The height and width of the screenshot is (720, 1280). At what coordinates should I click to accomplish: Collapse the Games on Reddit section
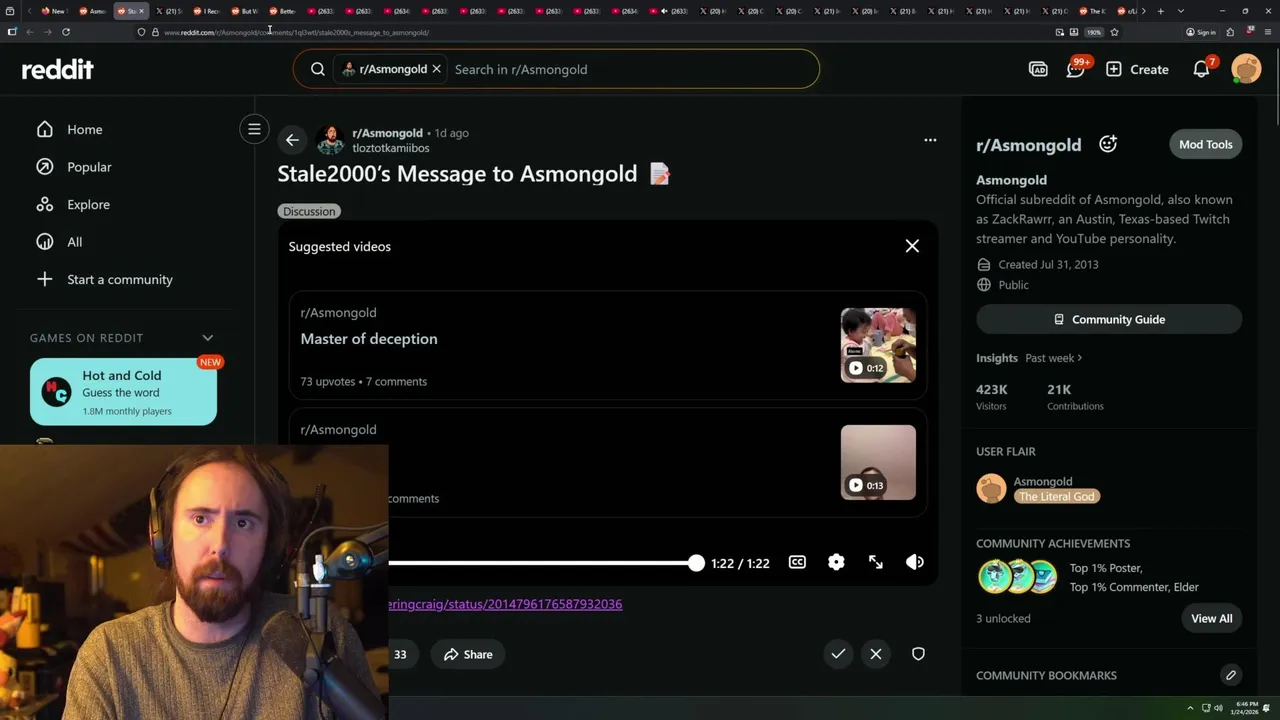point(208,337)
